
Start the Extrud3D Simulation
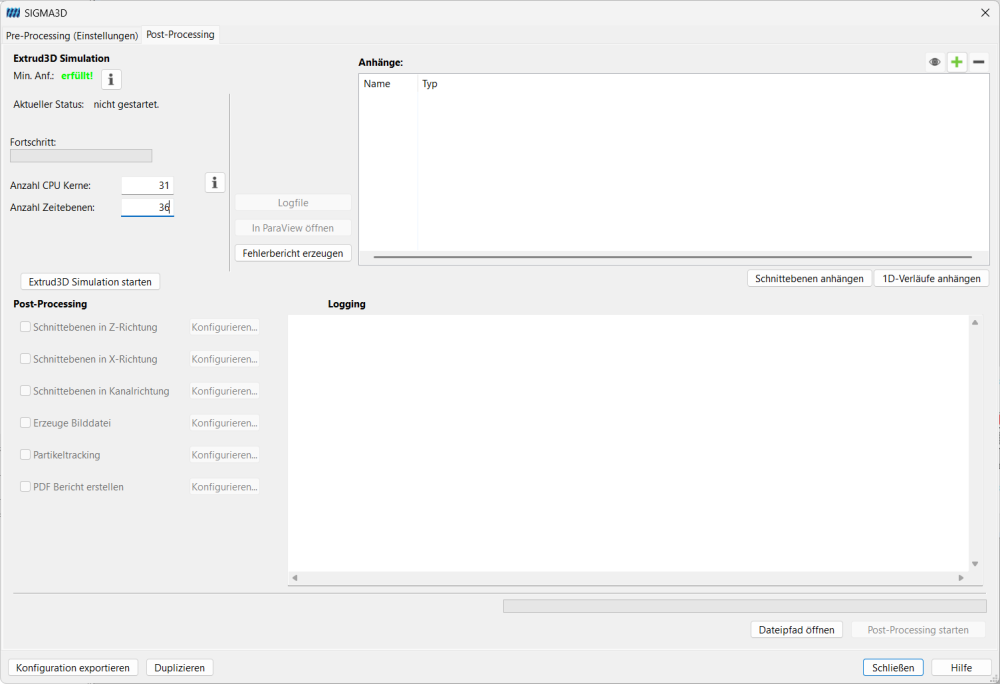[90, 282]
